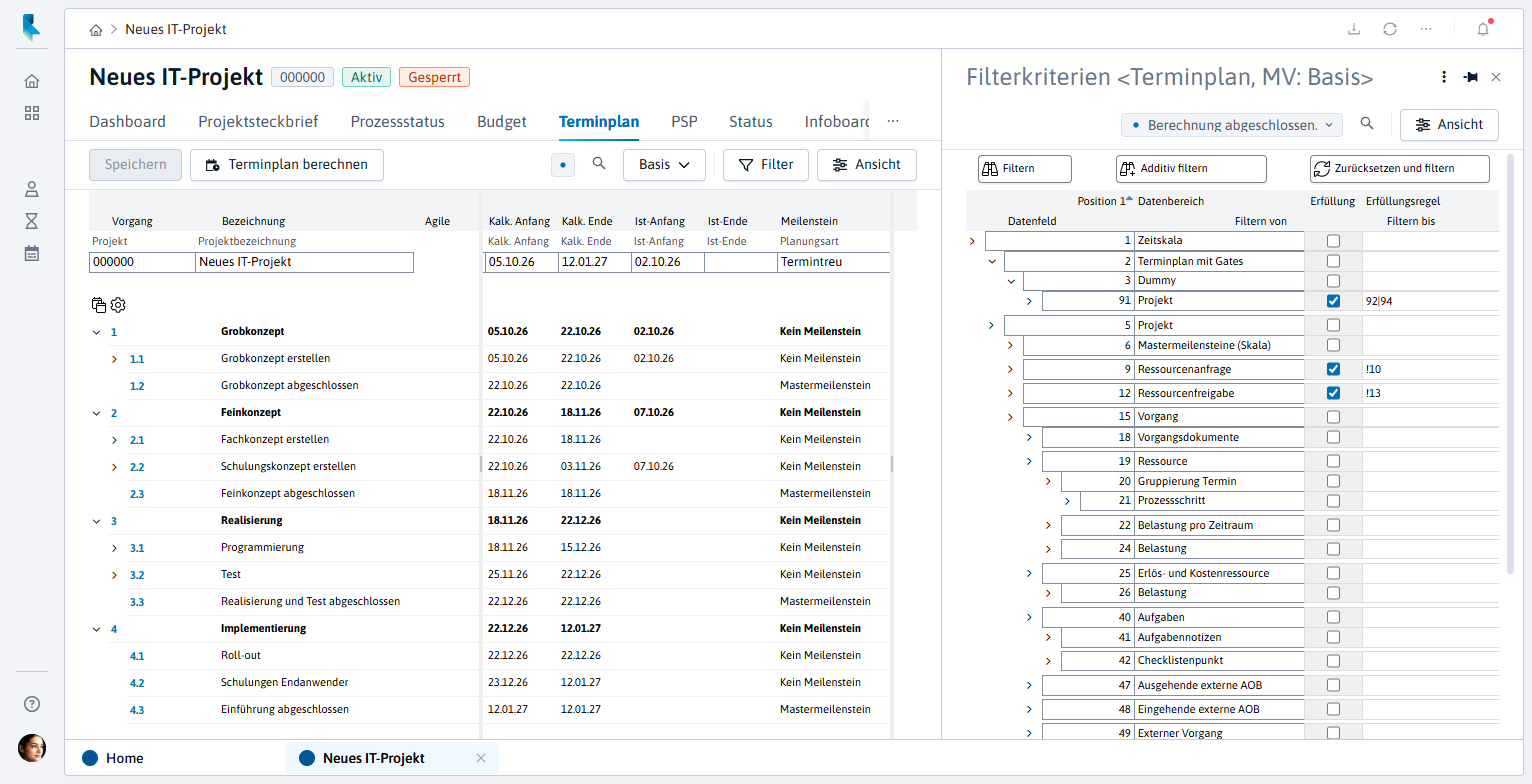Open Berechnung abgeschlossen dropdown
Viewport: 1532px width, 784px height.
1231,125
